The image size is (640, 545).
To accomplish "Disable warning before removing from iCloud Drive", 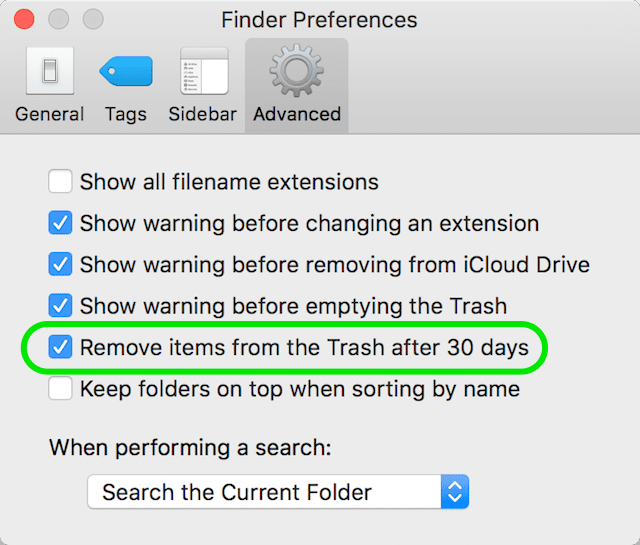I will click(61, 265).
